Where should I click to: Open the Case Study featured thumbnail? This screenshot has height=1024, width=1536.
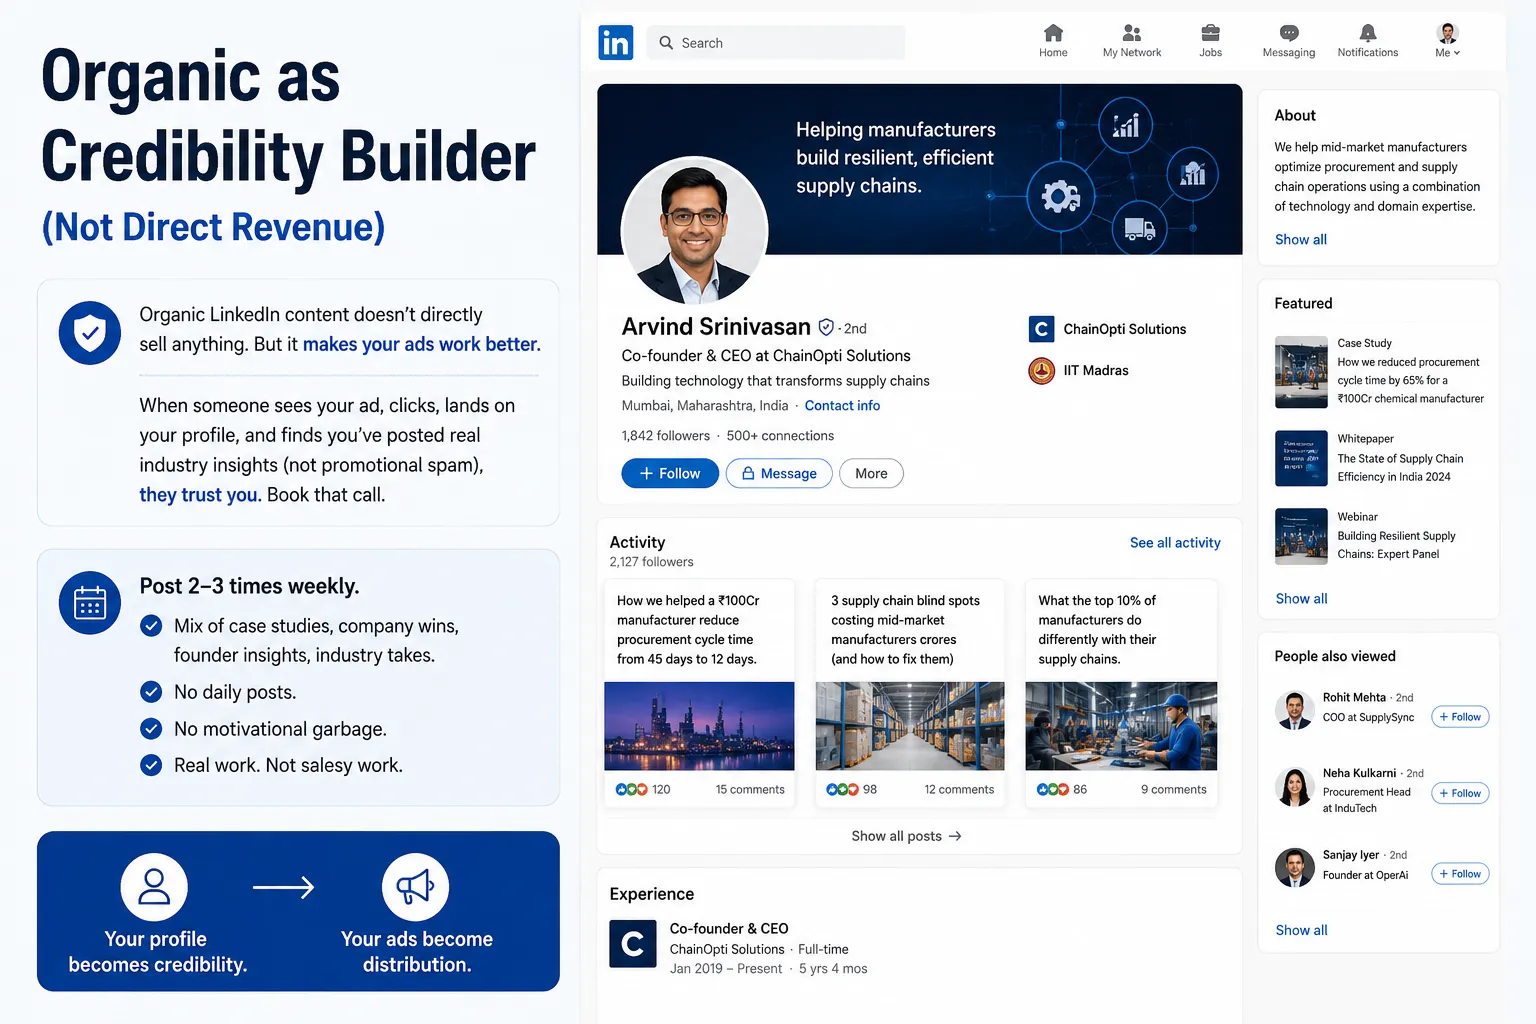click(x=1301, y=372)
